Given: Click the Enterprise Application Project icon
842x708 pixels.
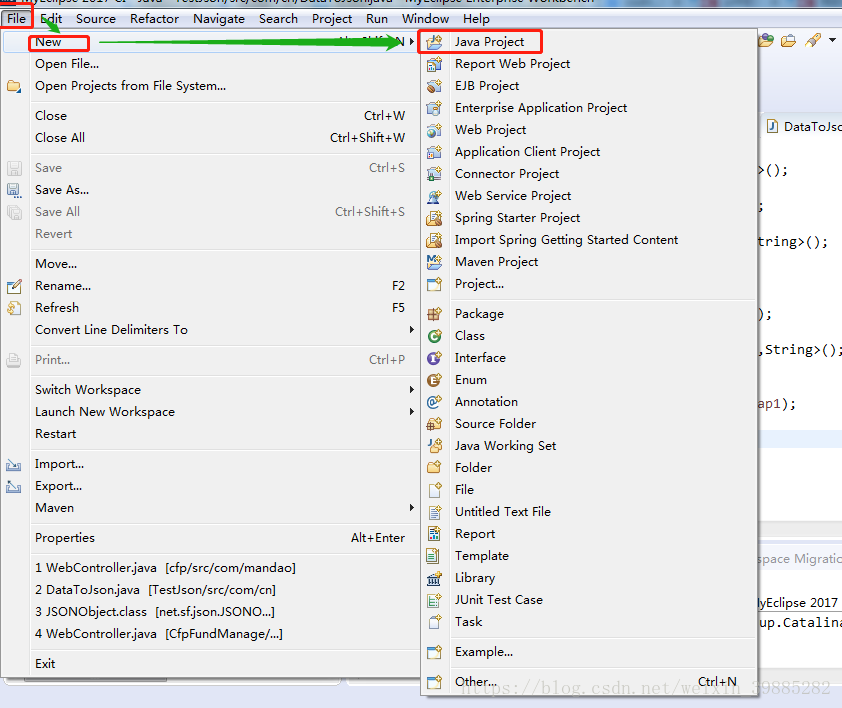Looking at the screenshot, I should [434, 108].
